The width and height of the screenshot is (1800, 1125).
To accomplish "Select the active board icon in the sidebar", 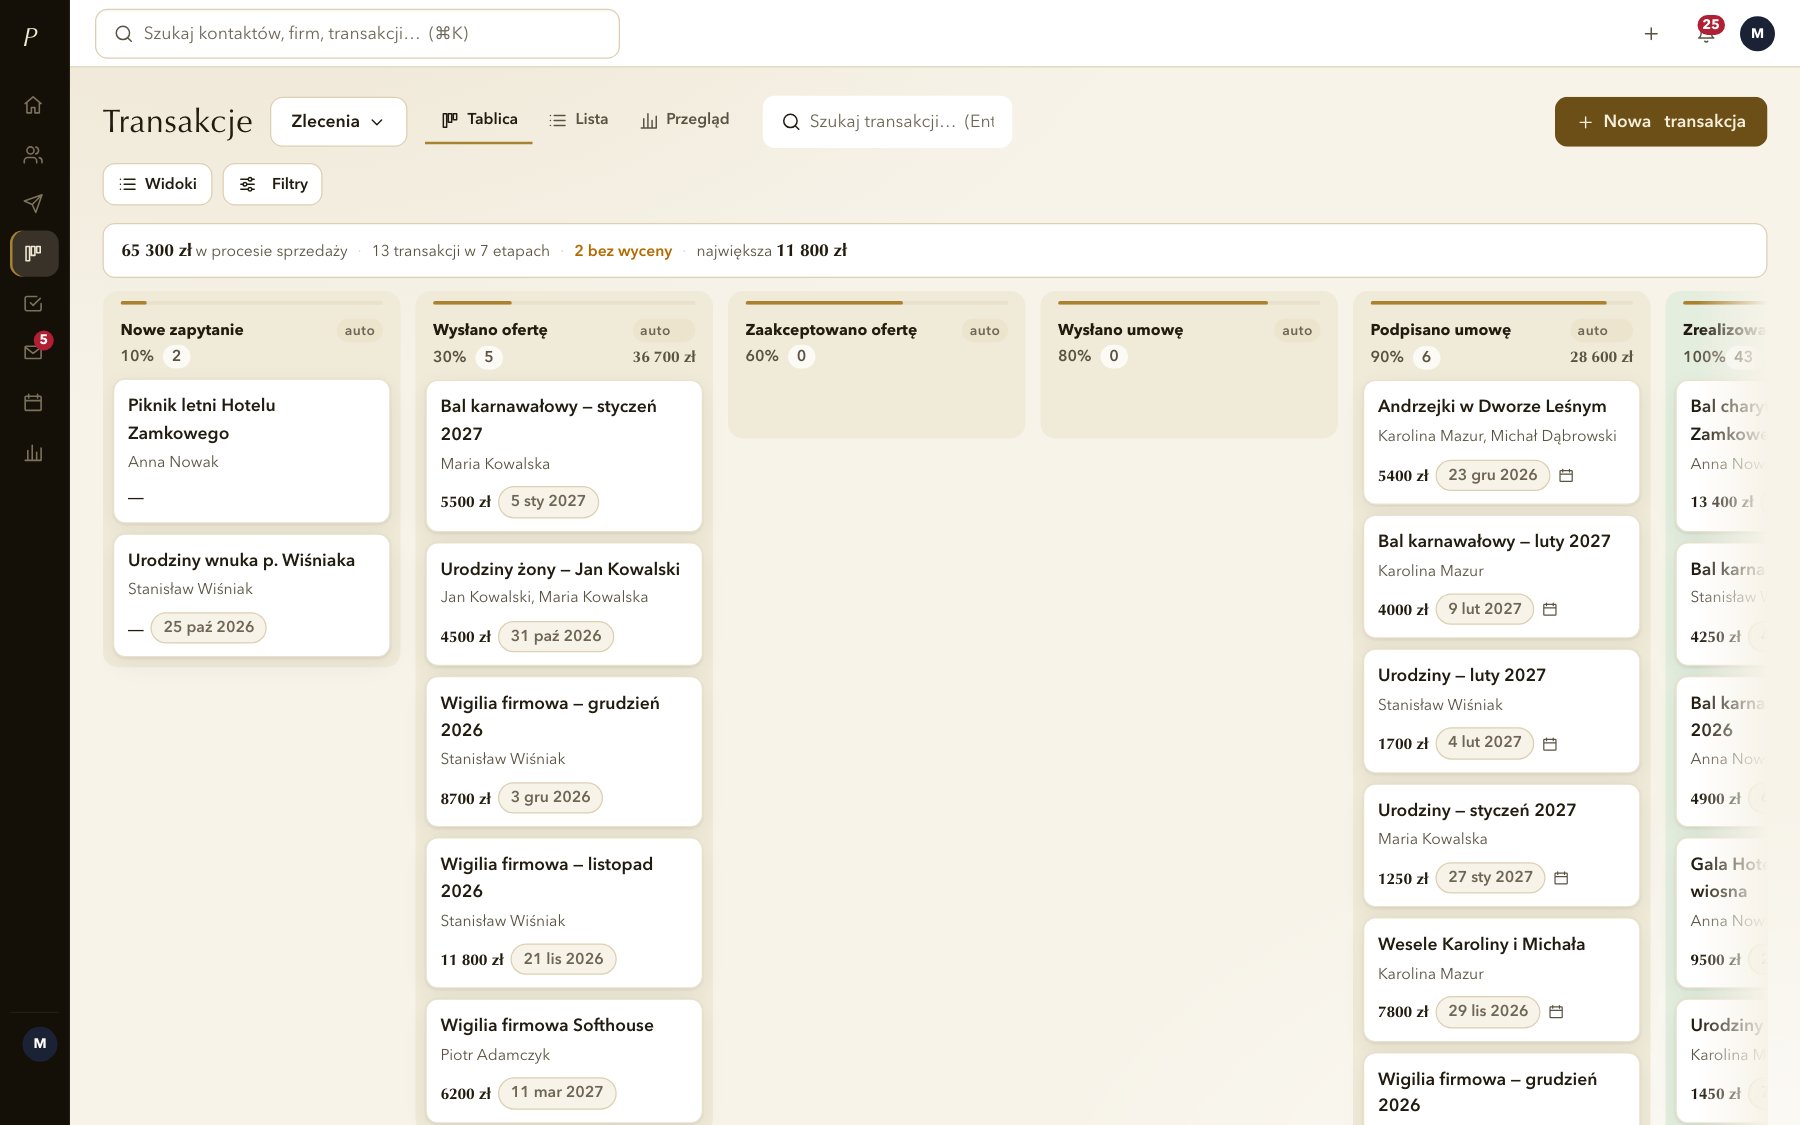I will coord(34,254).
